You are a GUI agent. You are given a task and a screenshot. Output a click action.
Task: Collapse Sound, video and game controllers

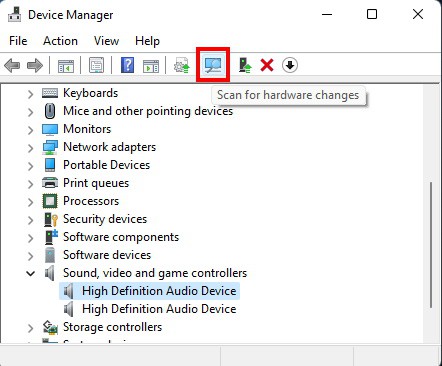tap(30, 274)
